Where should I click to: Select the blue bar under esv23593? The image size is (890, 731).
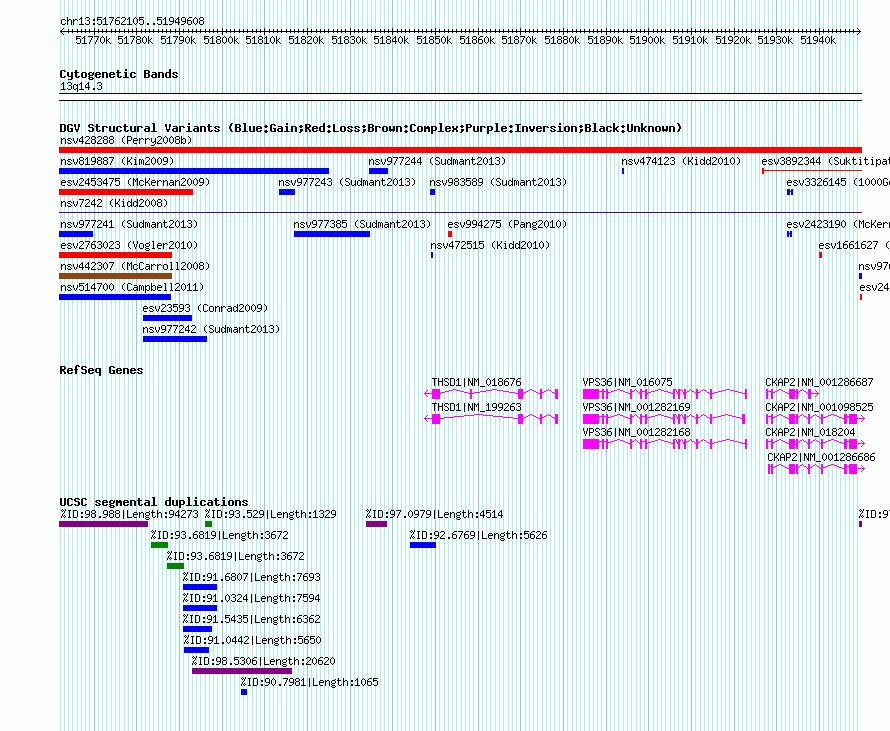[167, 318]
